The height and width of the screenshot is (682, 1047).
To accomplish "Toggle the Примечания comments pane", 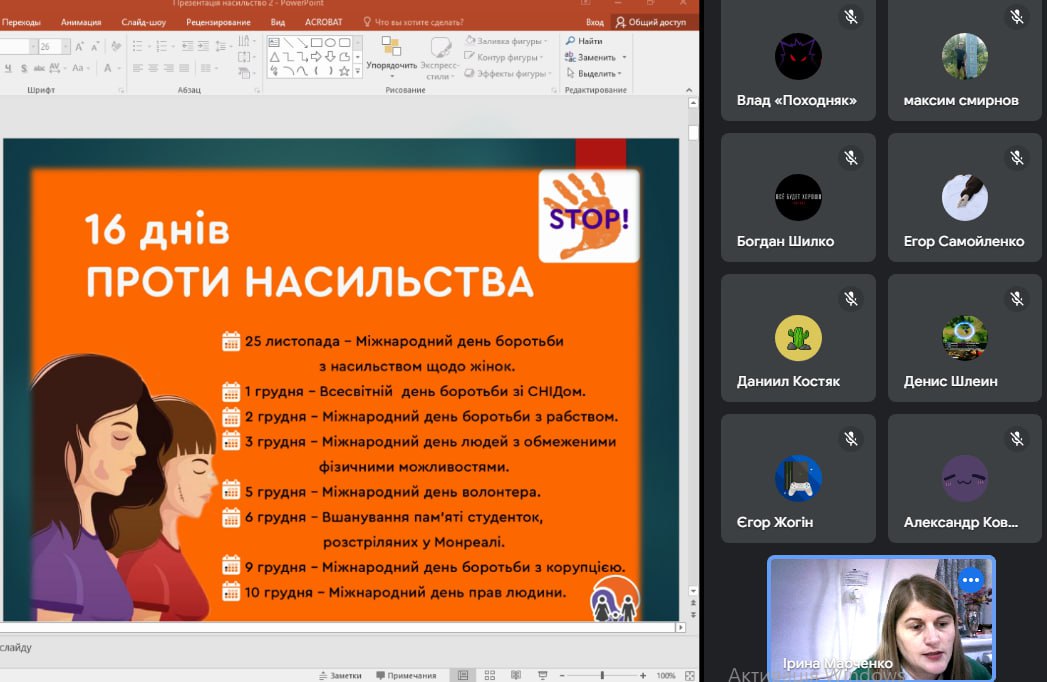I will pos(406,675).
